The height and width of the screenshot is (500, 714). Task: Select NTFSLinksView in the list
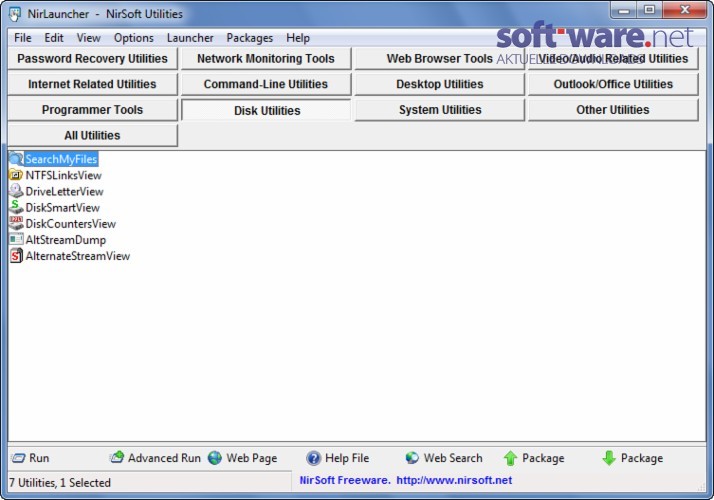(x=63, y=175)
